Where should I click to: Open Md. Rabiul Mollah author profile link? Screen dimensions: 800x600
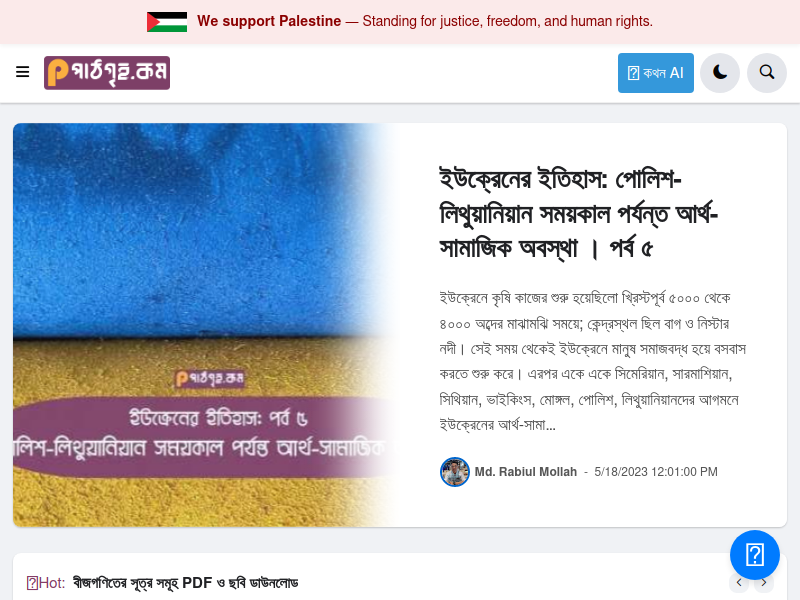click(x=526, y=472)
